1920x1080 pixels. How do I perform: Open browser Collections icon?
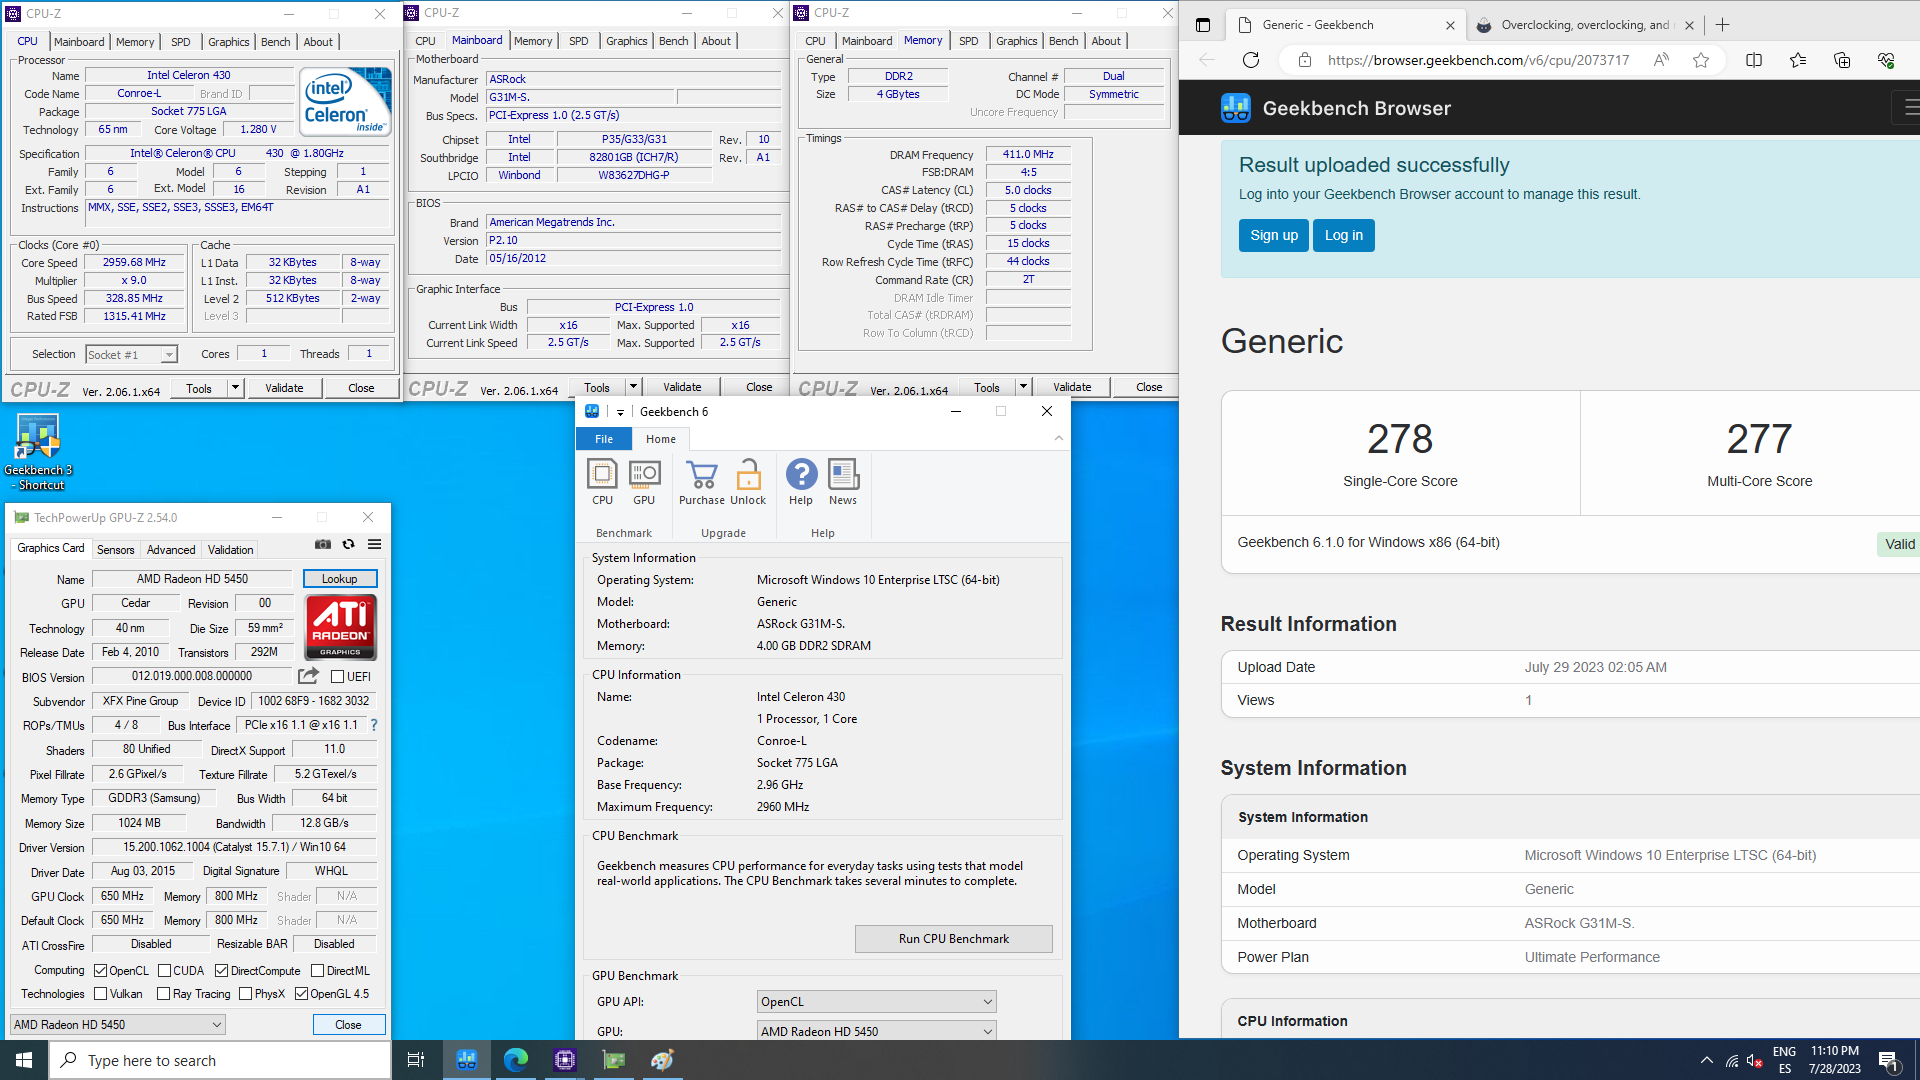pyautogui.click(x=1842, y=60)
